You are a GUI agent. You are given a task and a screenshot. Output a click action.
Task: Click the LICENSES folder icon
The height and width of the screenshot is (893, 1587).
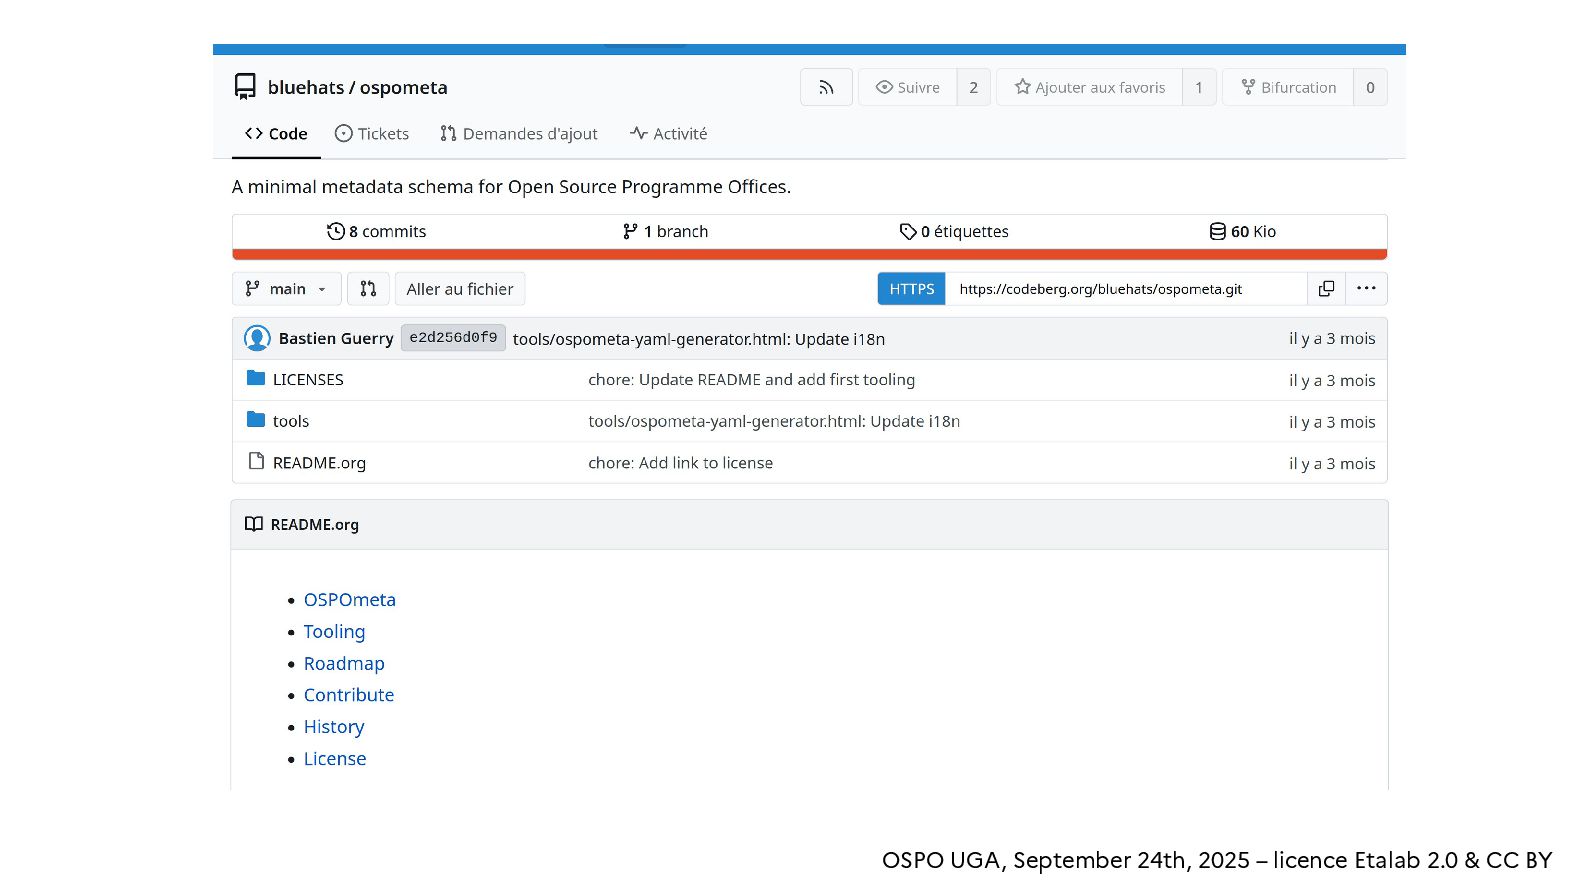point(256,378)
